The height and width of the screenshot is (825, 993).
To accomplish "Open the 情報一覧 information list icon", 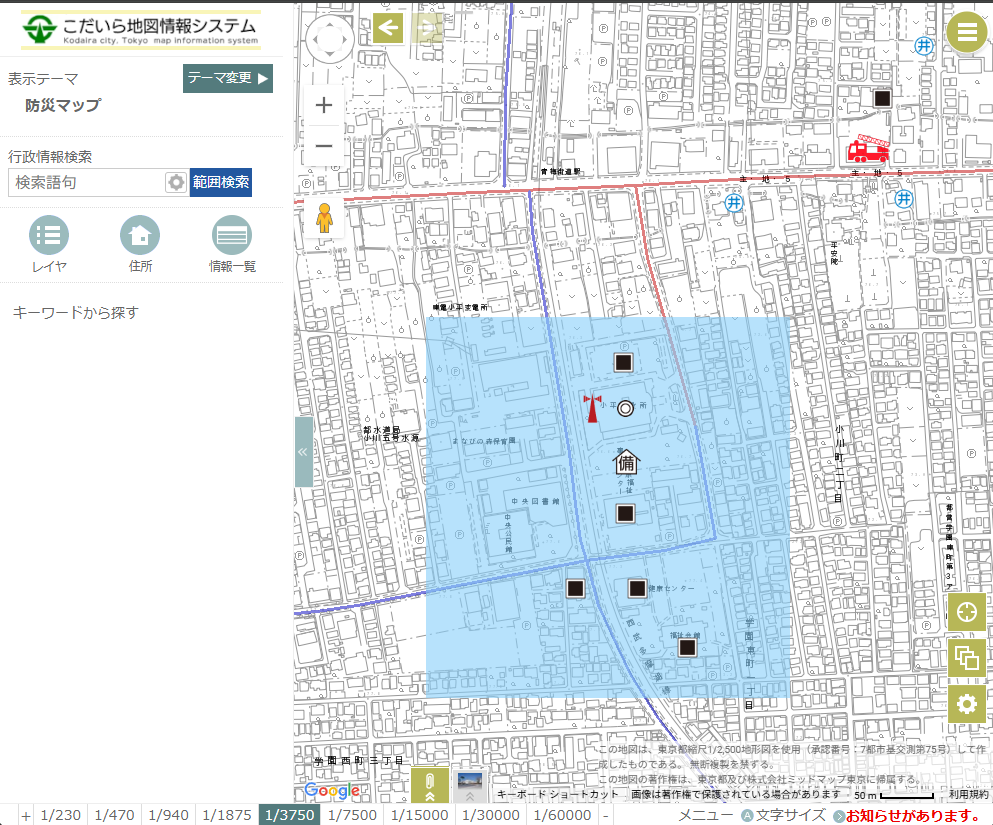I will [x=232, y=237].
